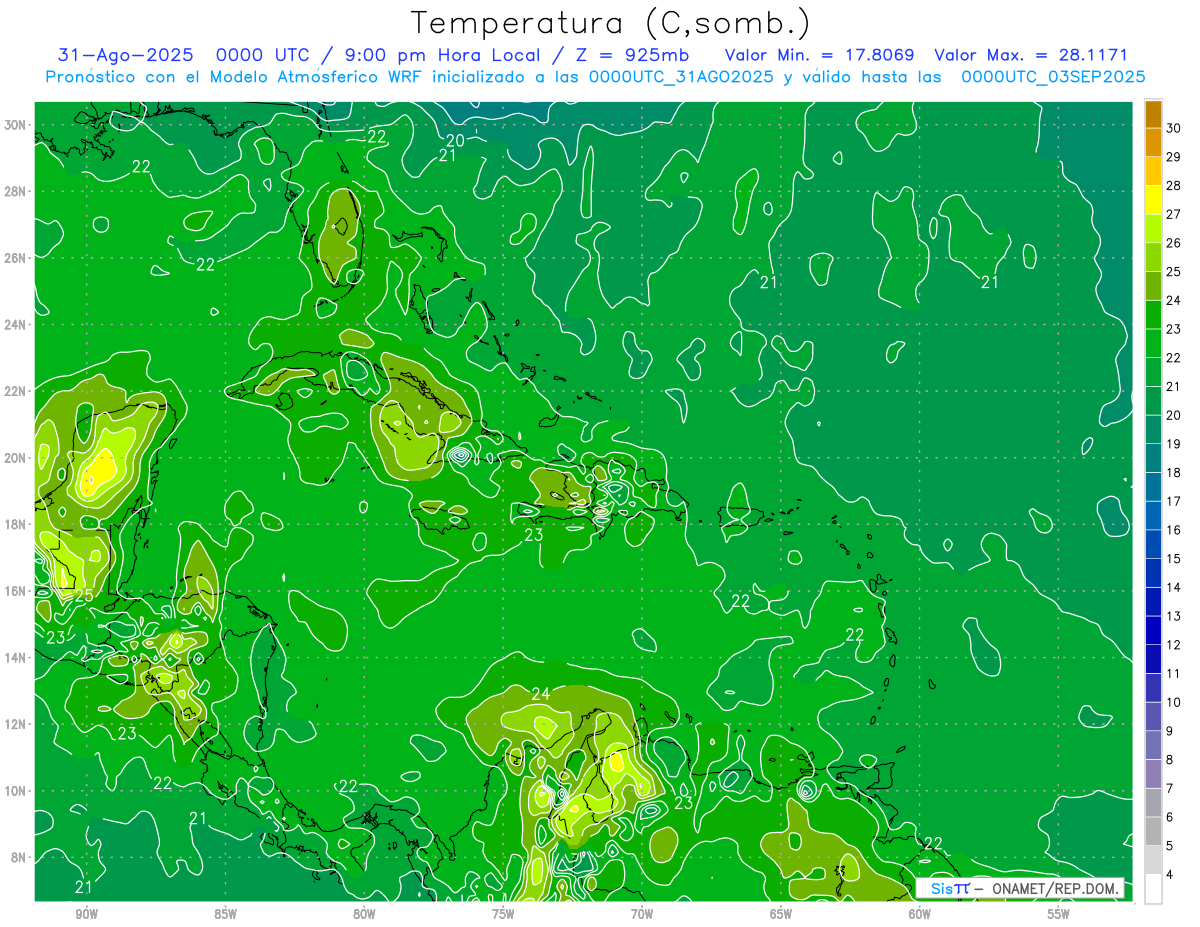This screenshot has height=927, width=1200.
Task: Click latitude axis label "10N"
Action: (x=15, y=791)
